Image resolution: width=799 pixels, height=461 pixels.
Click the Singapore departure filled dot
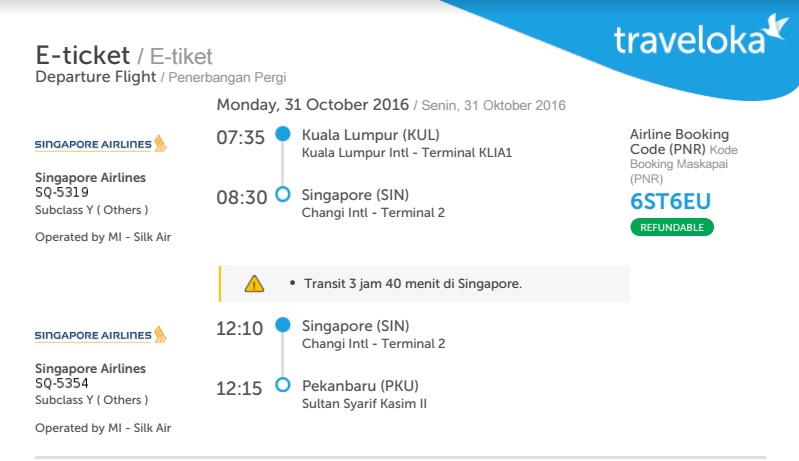coord(283,325)
